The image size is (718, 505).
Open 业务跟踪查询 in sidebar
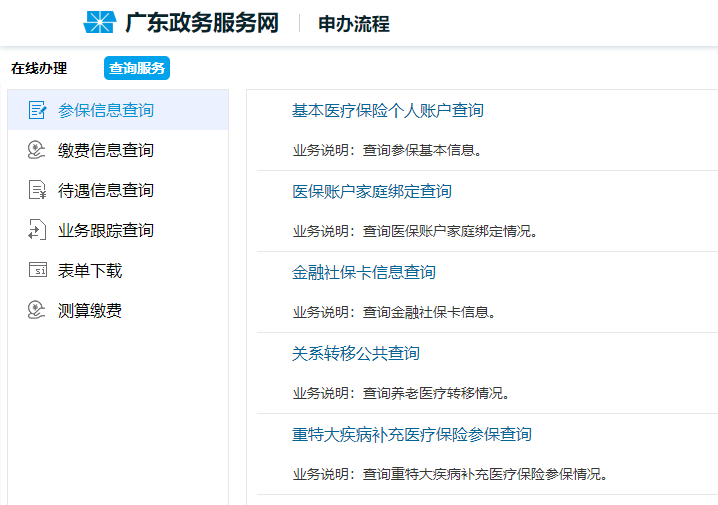tap(118, 230)
